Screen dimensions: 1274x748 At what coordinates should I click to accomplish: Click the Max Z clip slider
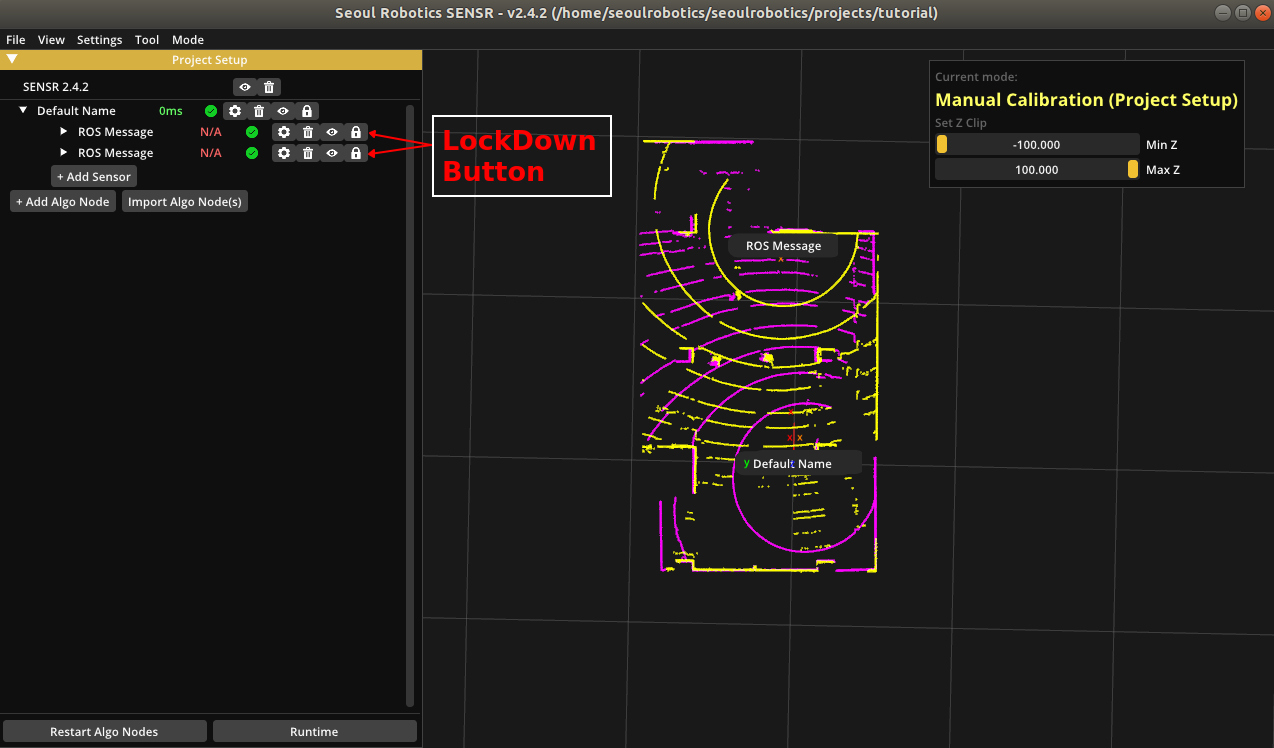[1037, 170]
